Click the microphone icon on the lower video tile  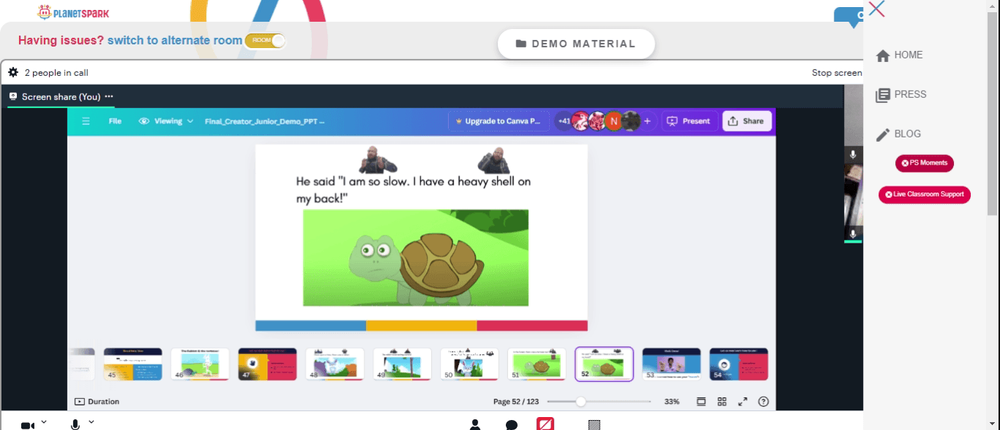click(x=853, y=234)
